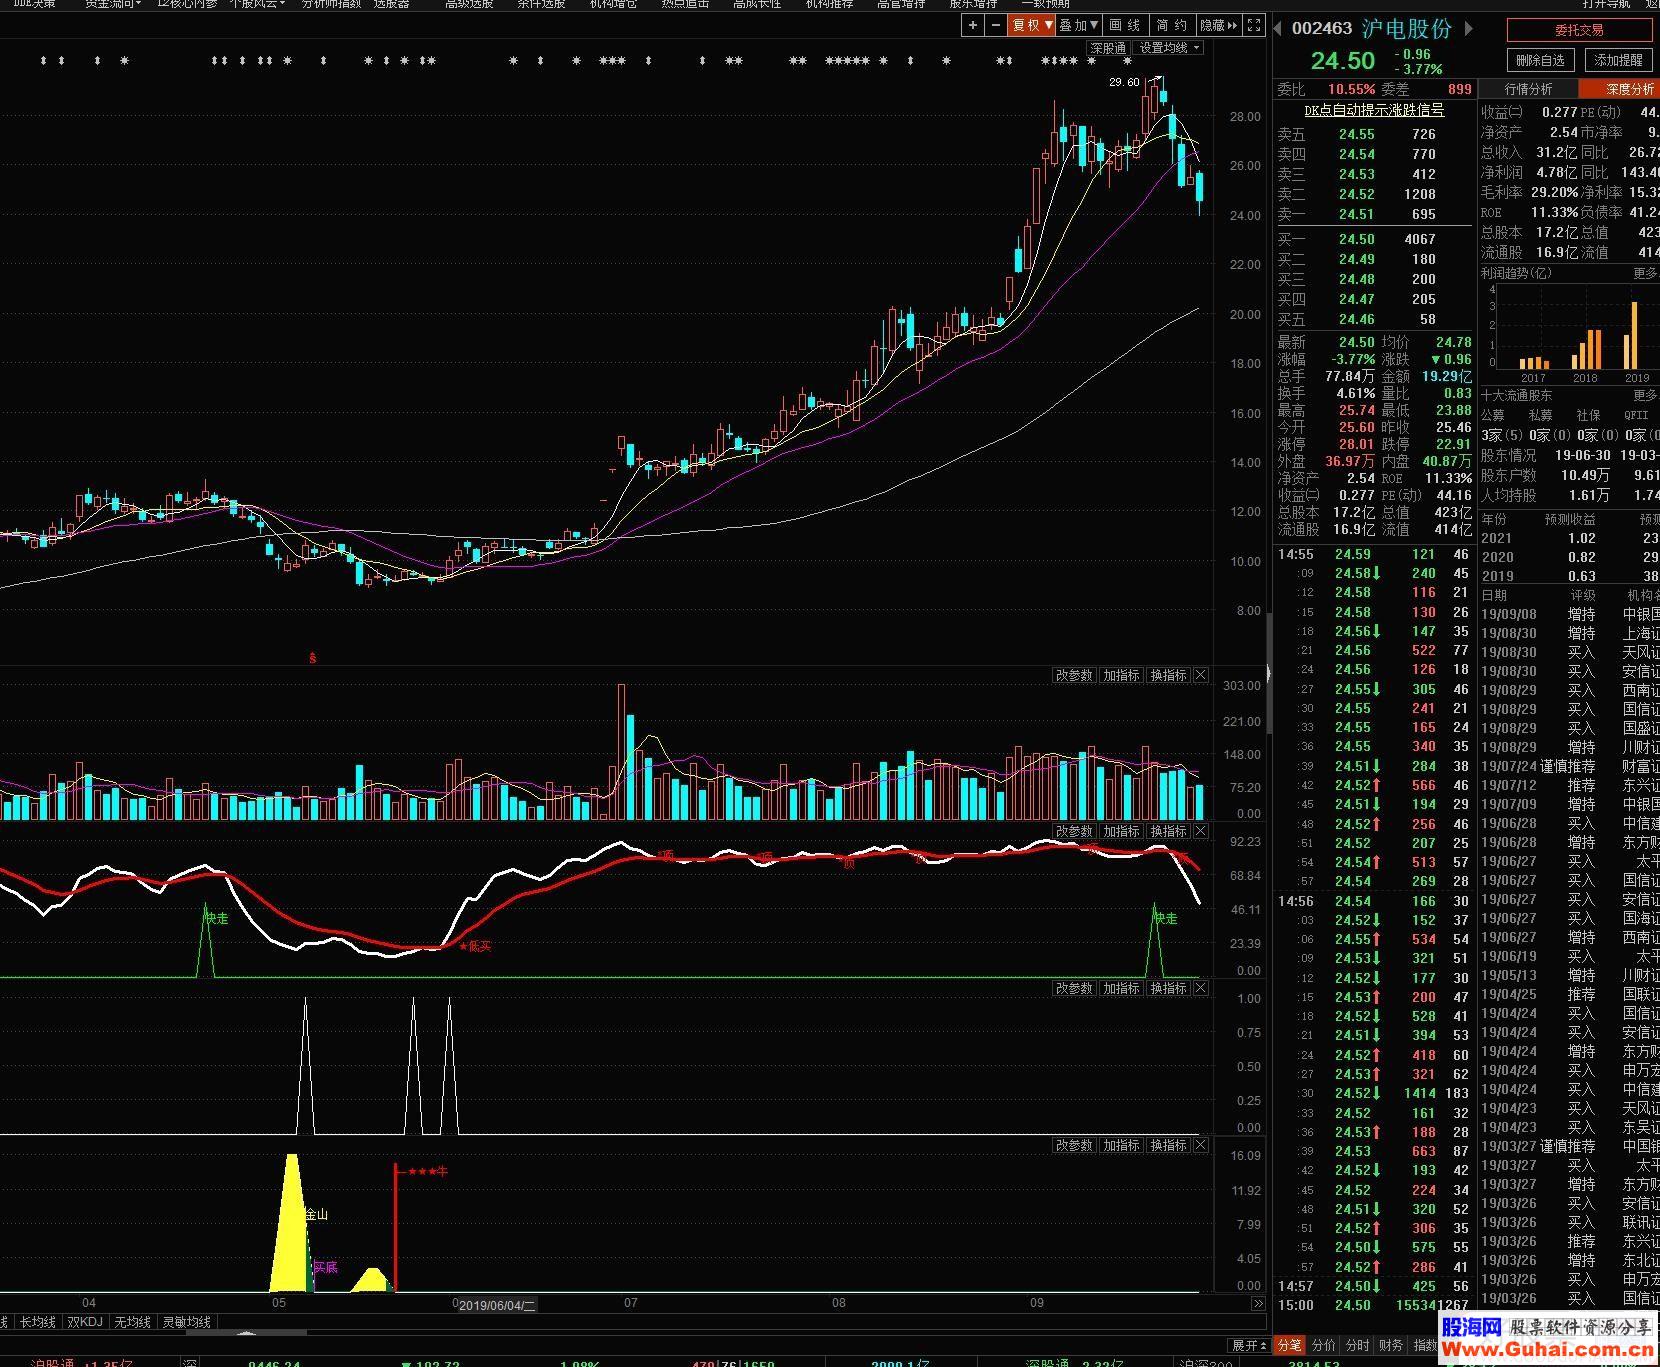This screenshot has width=1660, height=1367.
Task: Click 更多 next to 十大流通股东
Action: point(1645,395)
